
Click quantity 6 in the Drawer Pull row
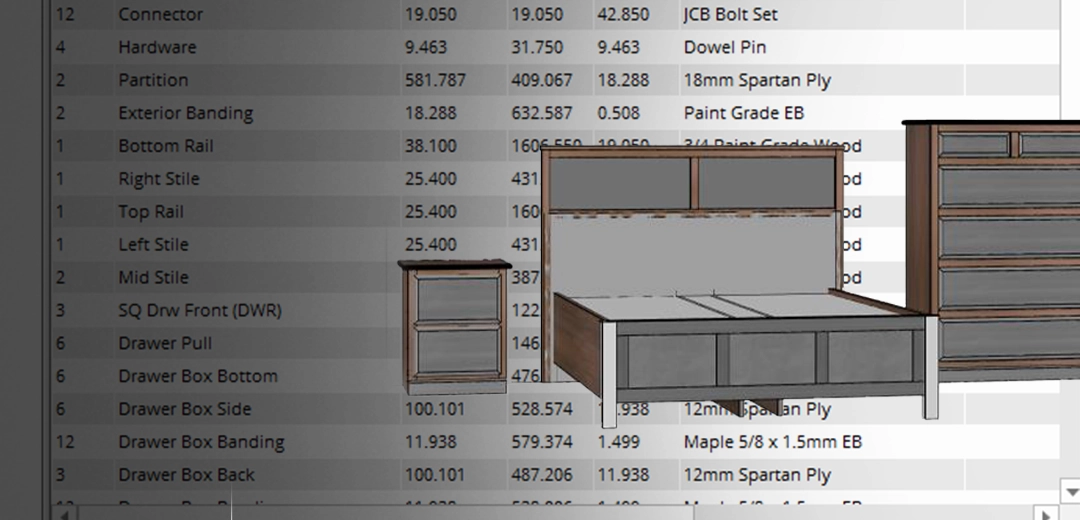[60, 344]
